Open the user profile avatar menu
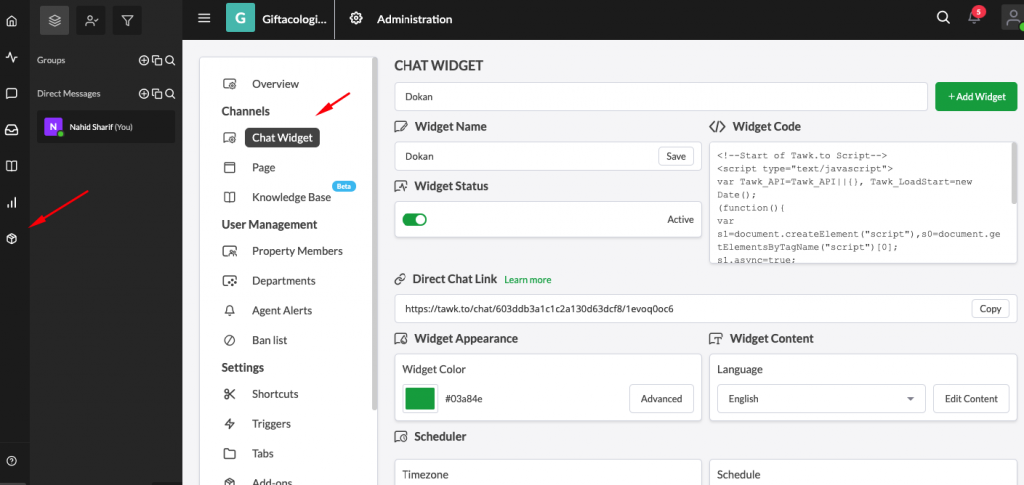This screenshot has height=485, width=1024. point(1012,18)
